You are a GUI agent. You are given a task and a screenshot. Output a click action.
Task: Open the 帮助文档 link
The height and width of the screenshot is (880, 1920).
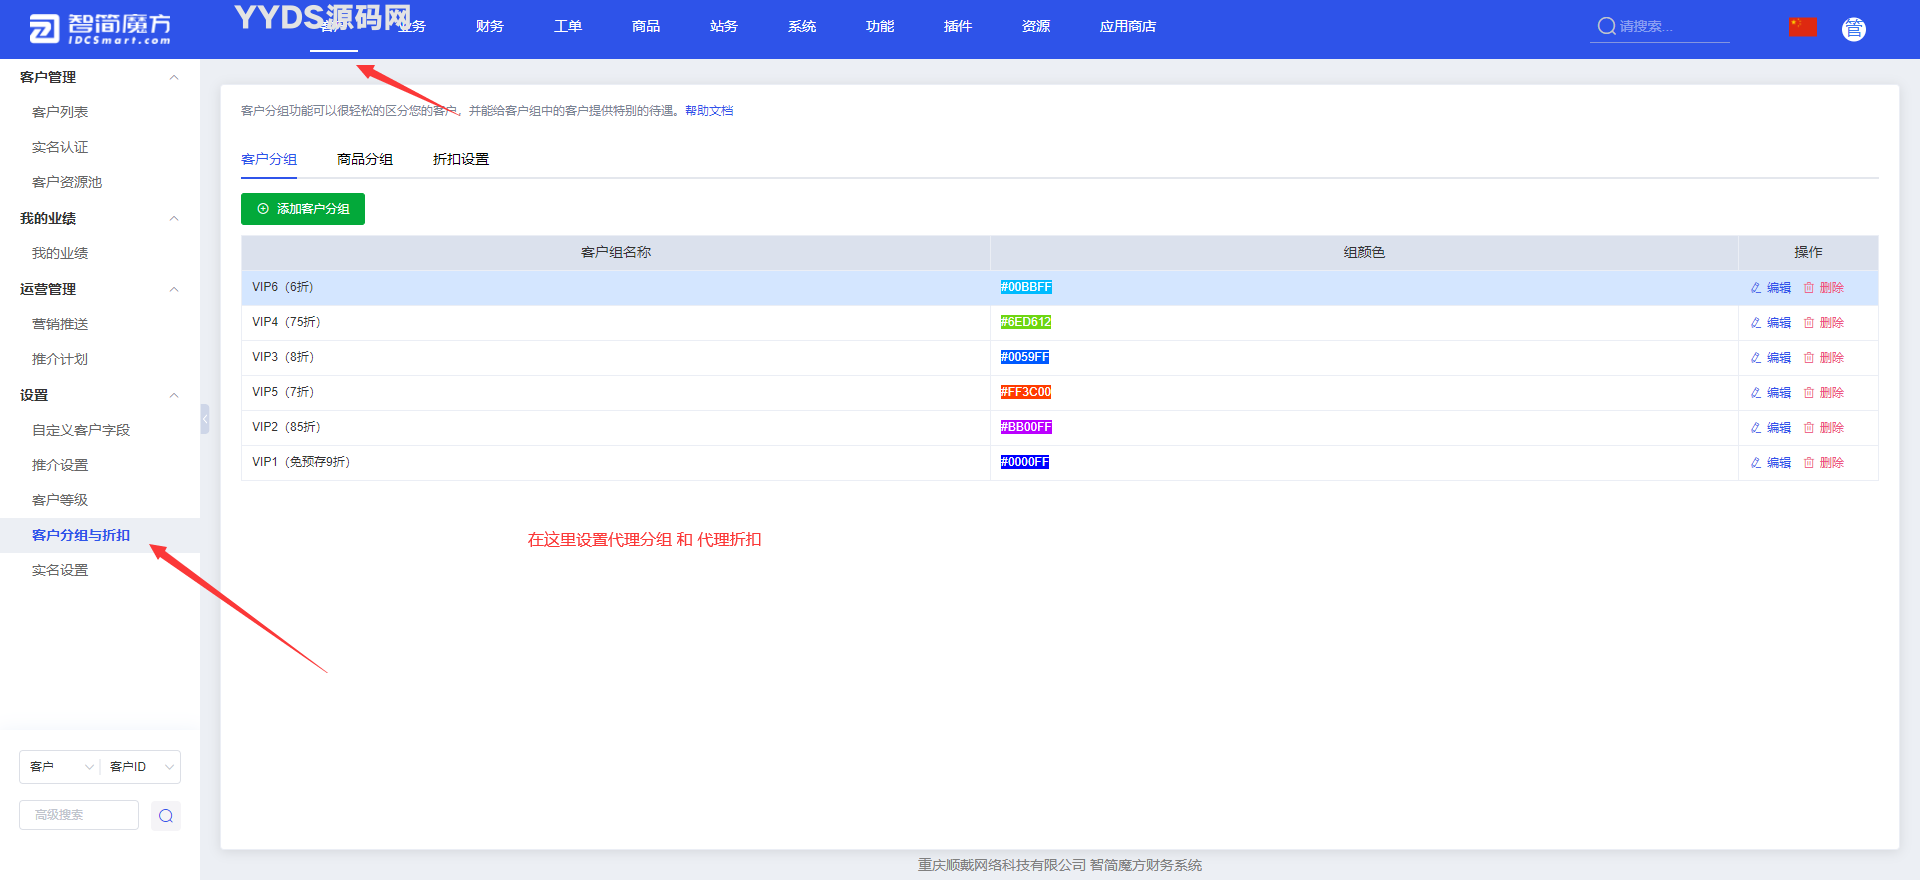(x=709, y=111)
